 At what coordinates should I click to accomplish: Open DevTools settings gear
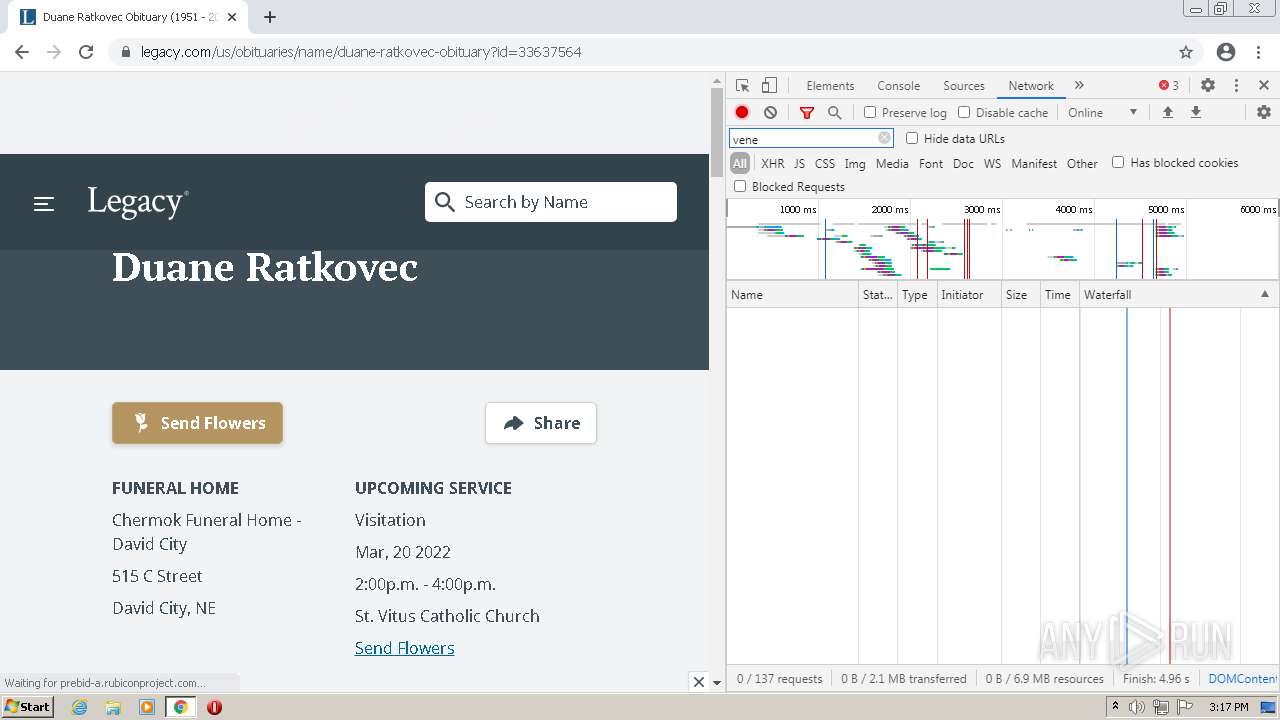1208,86
